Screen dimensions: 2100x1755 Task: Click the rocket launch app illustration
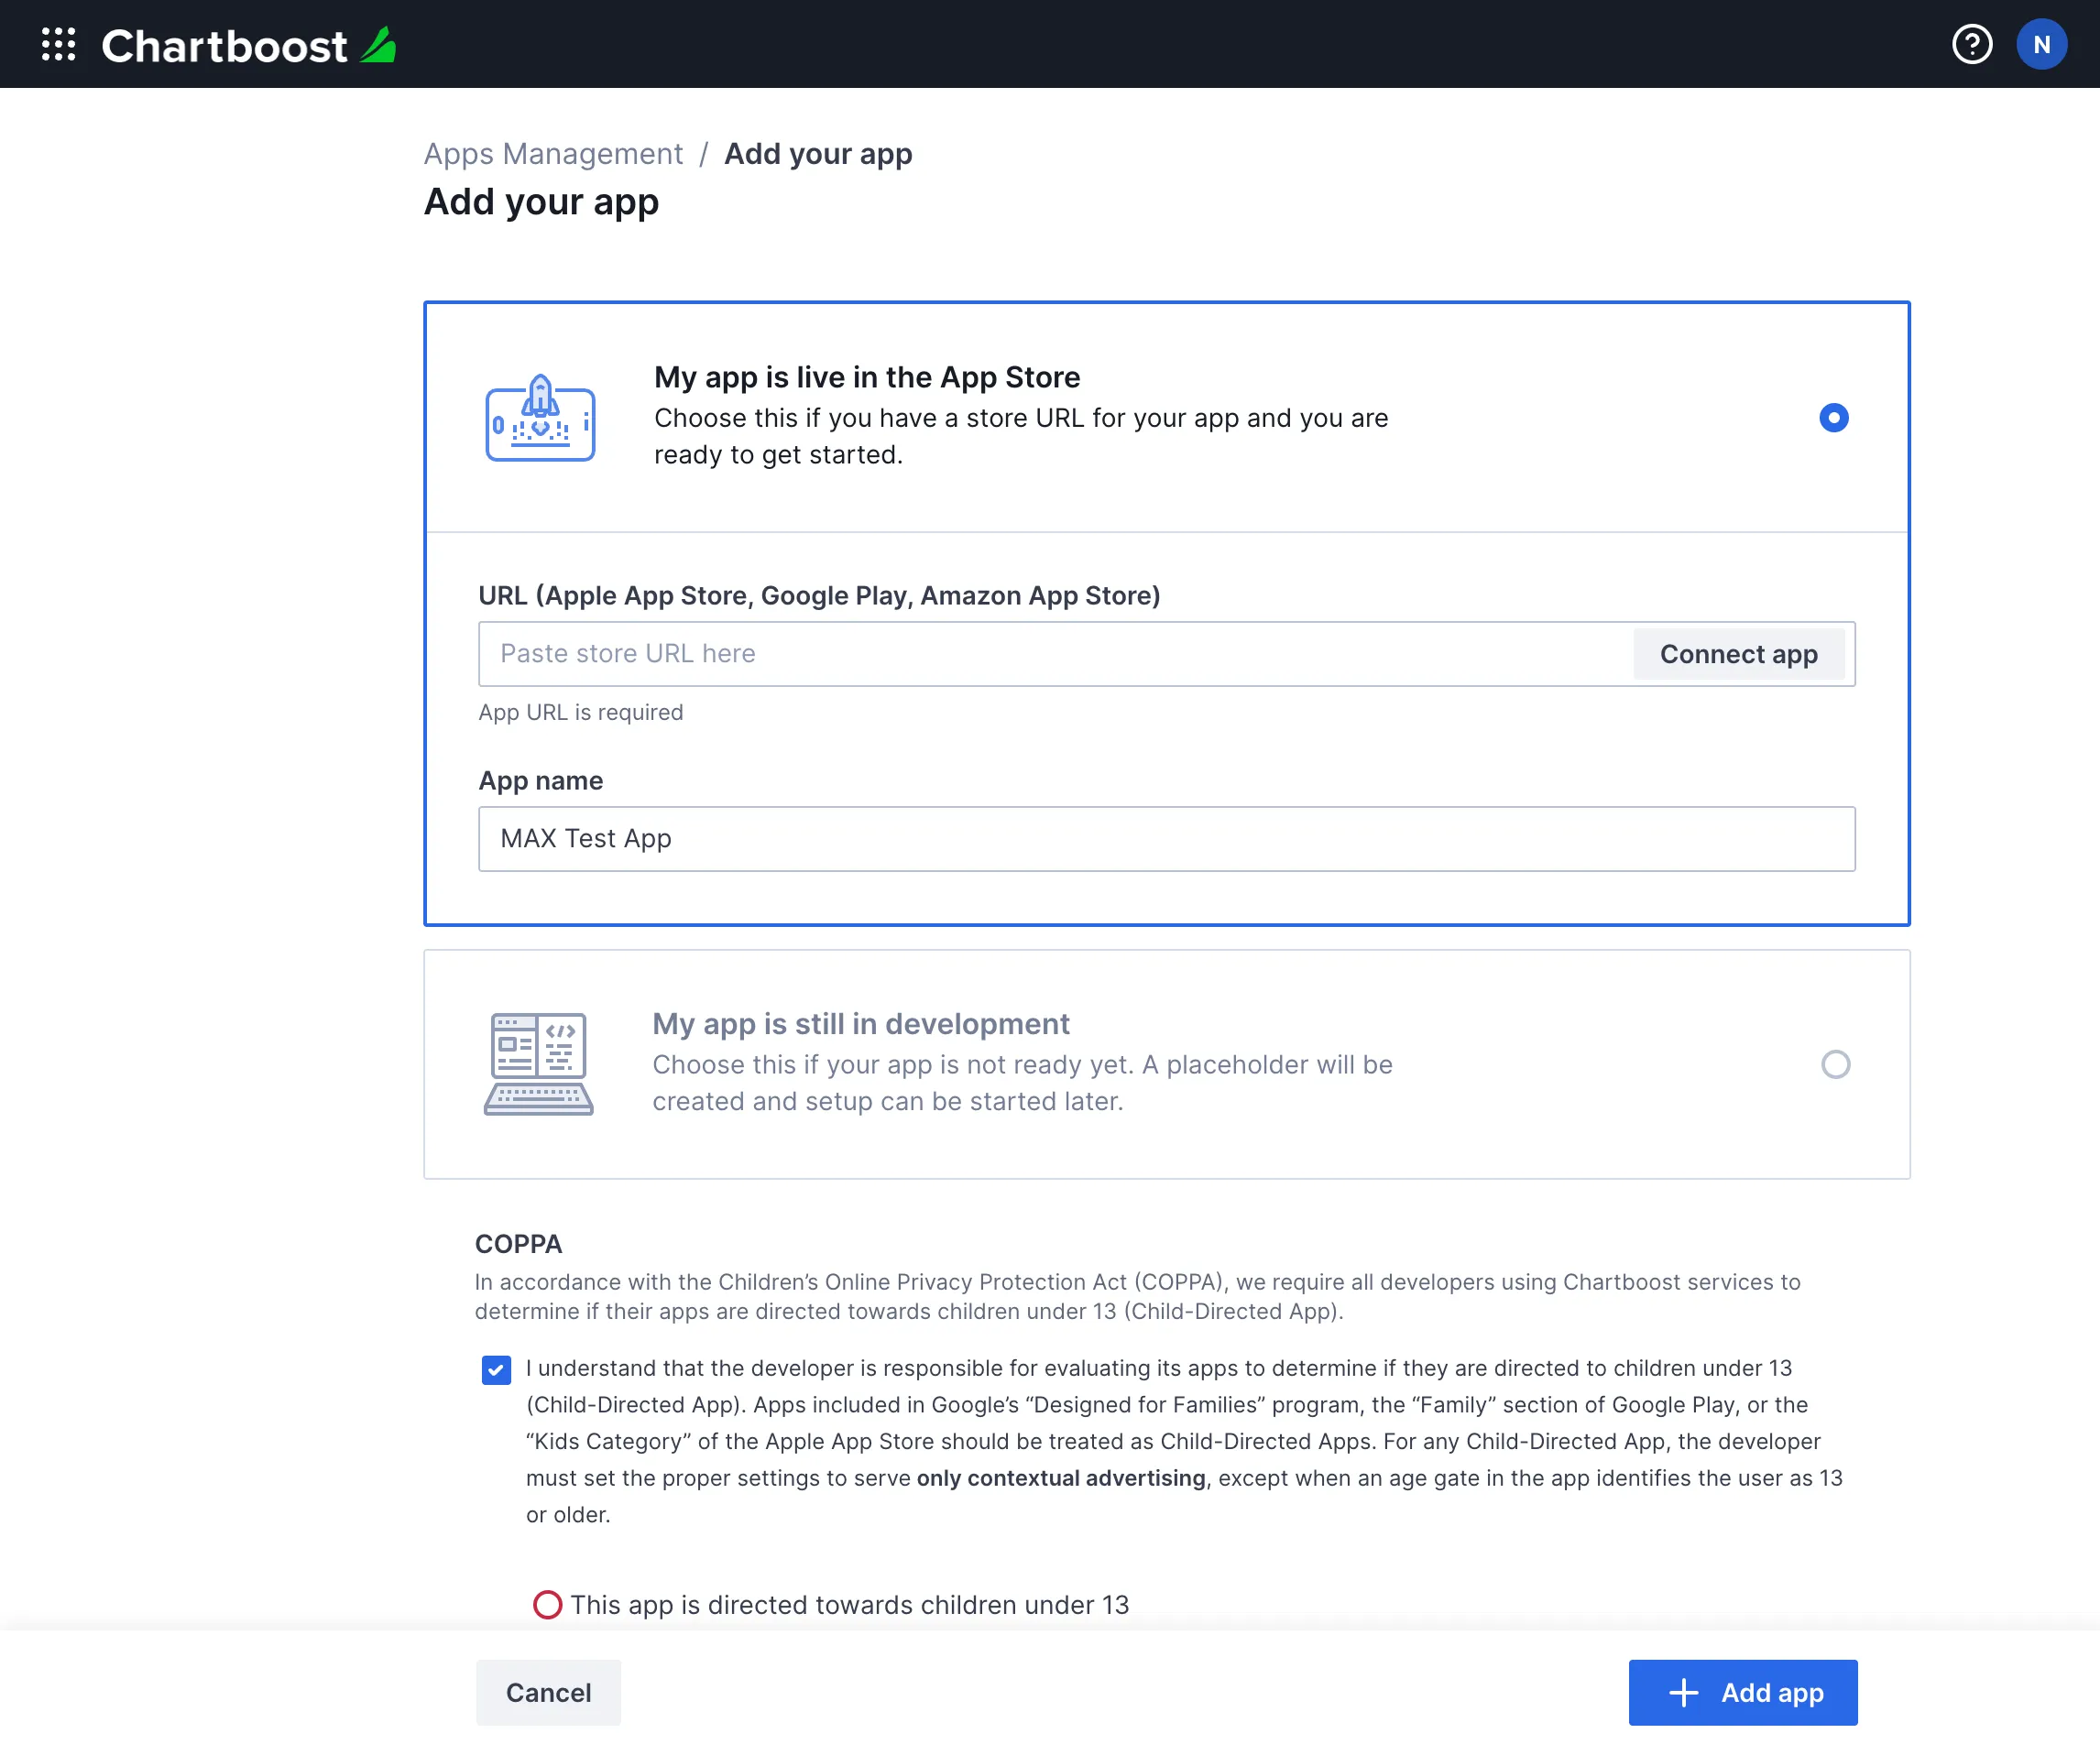tap(540, 418)
